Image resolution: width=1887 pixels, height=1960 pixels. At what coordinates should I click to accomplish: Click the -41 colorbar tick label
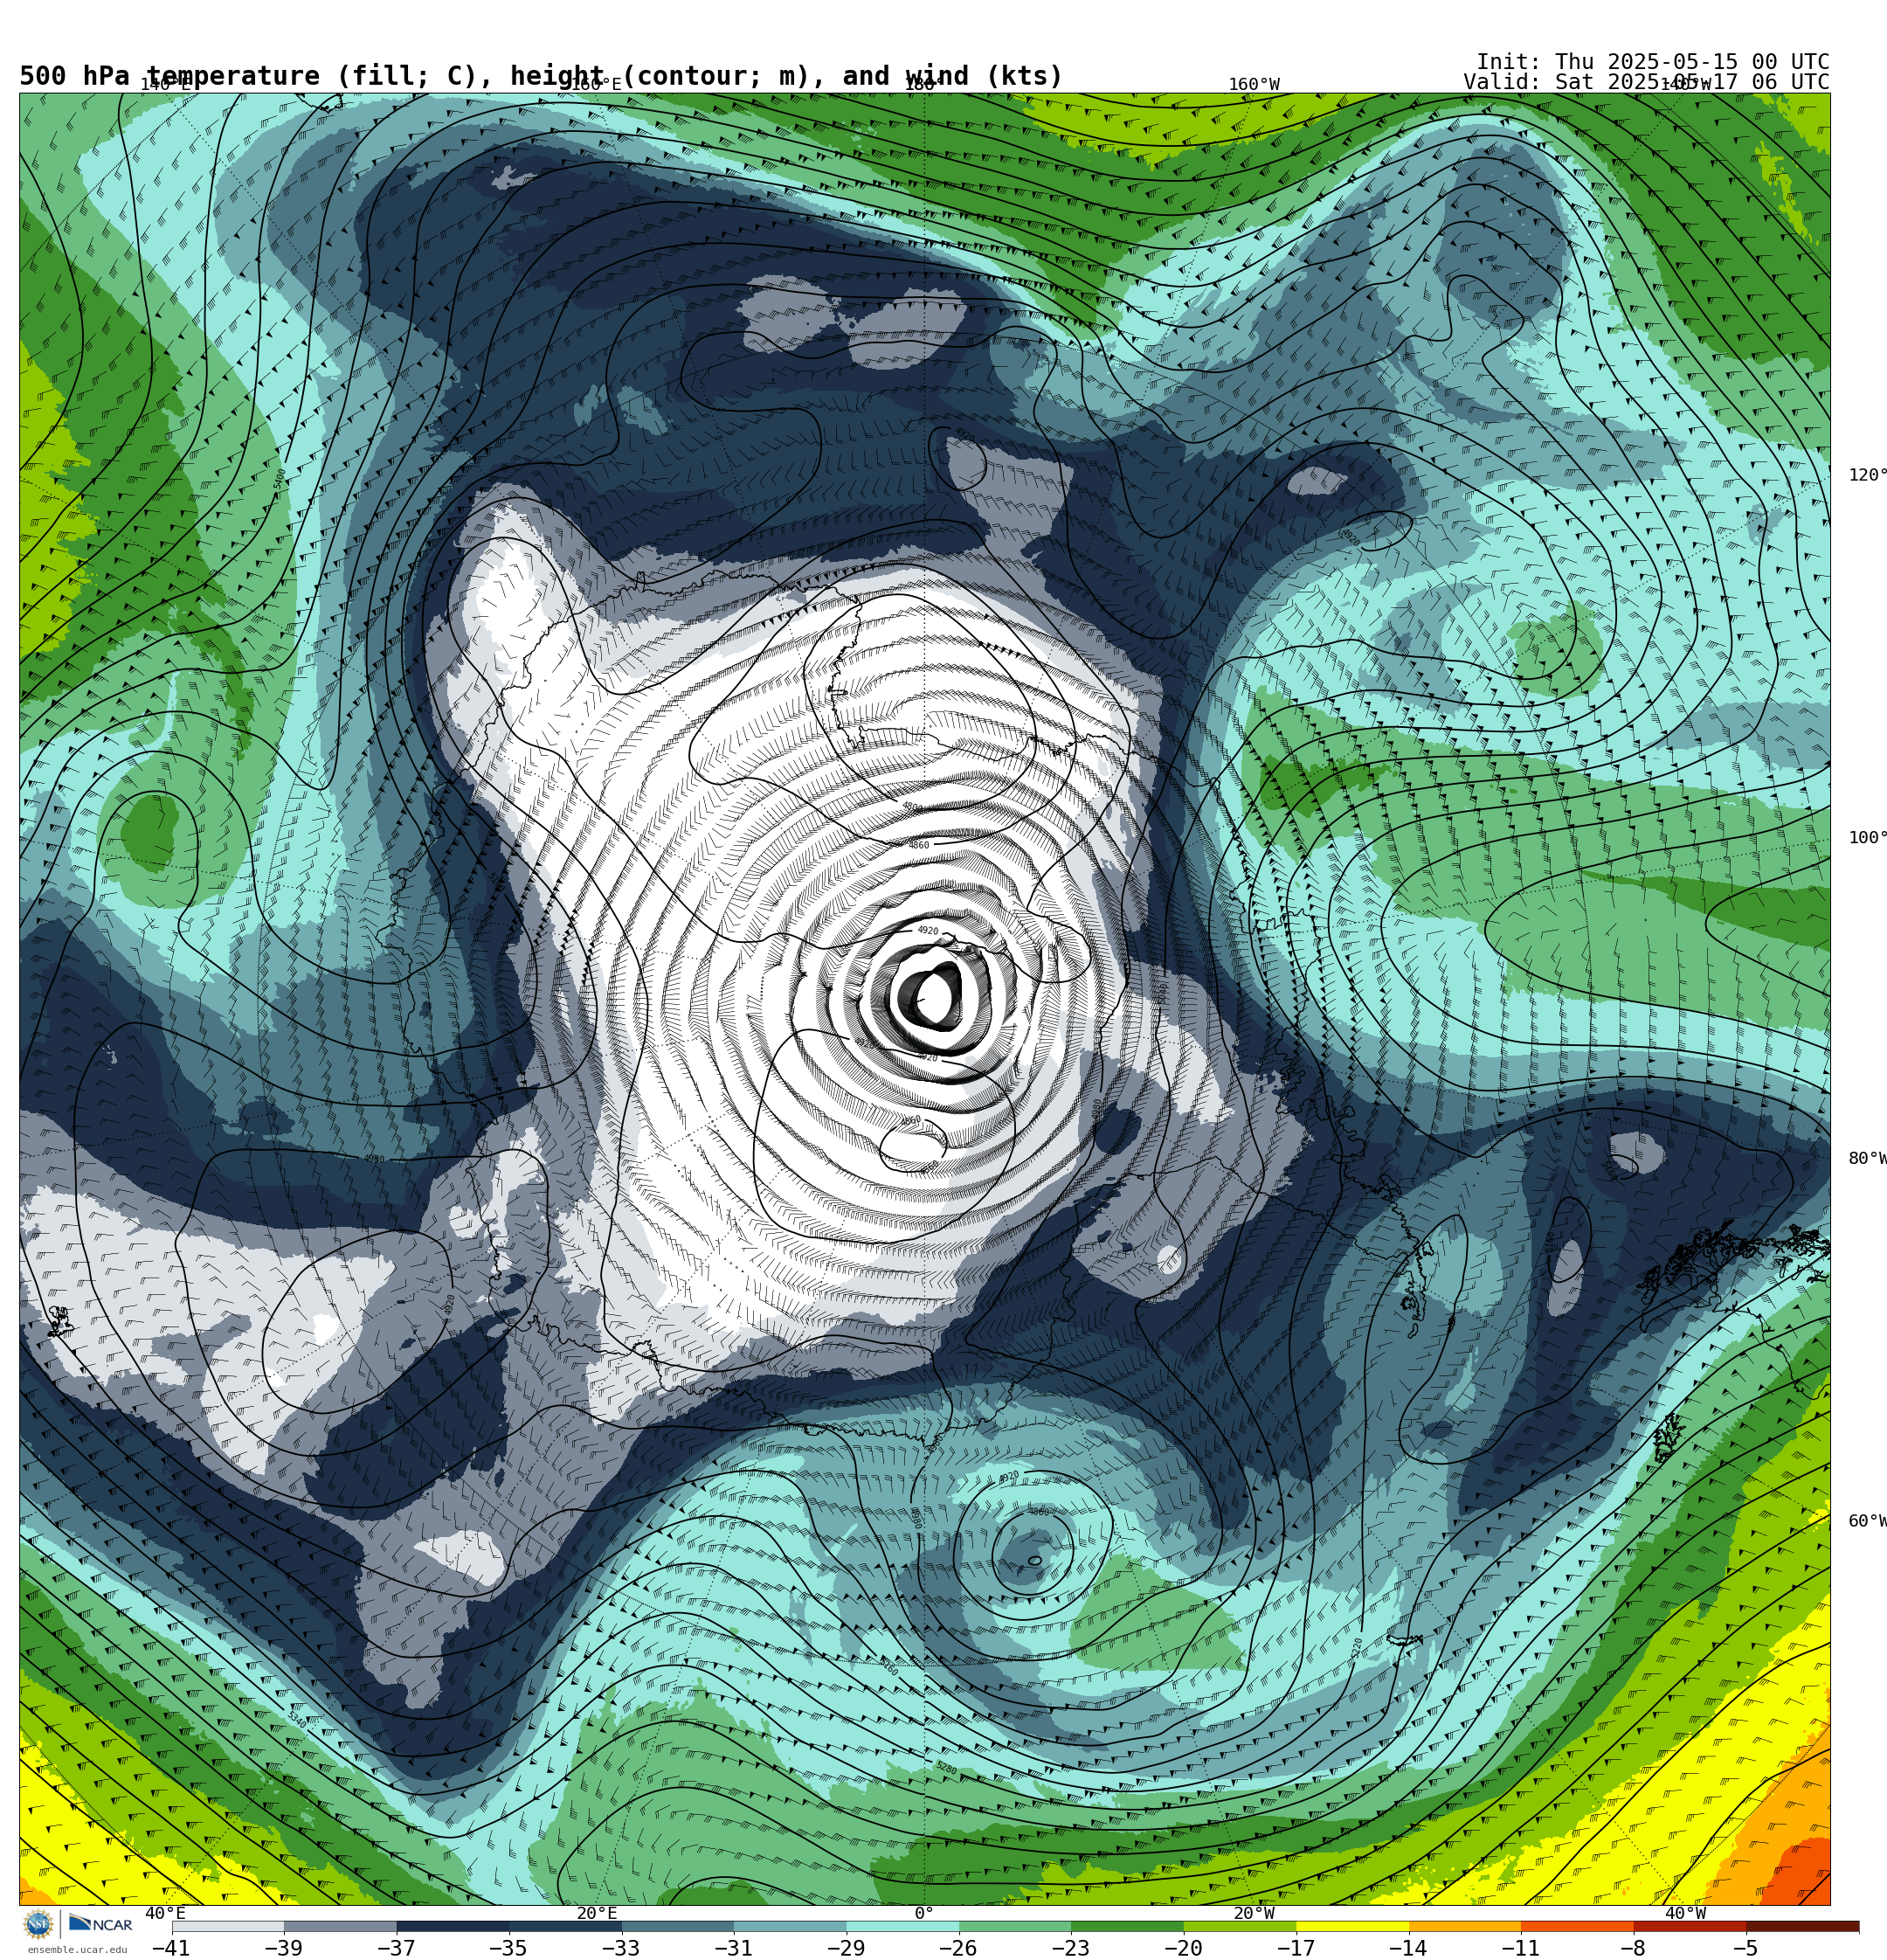171,1948
